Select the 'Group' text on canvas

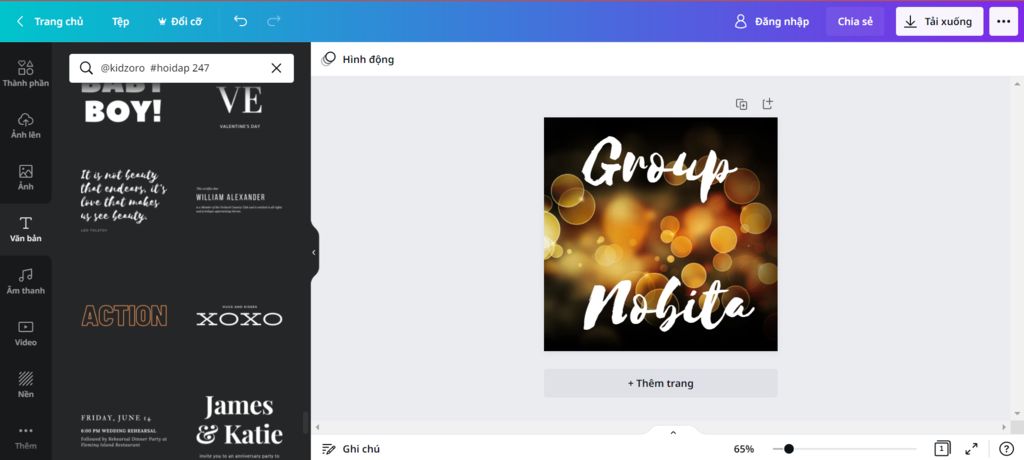point(660,169)
